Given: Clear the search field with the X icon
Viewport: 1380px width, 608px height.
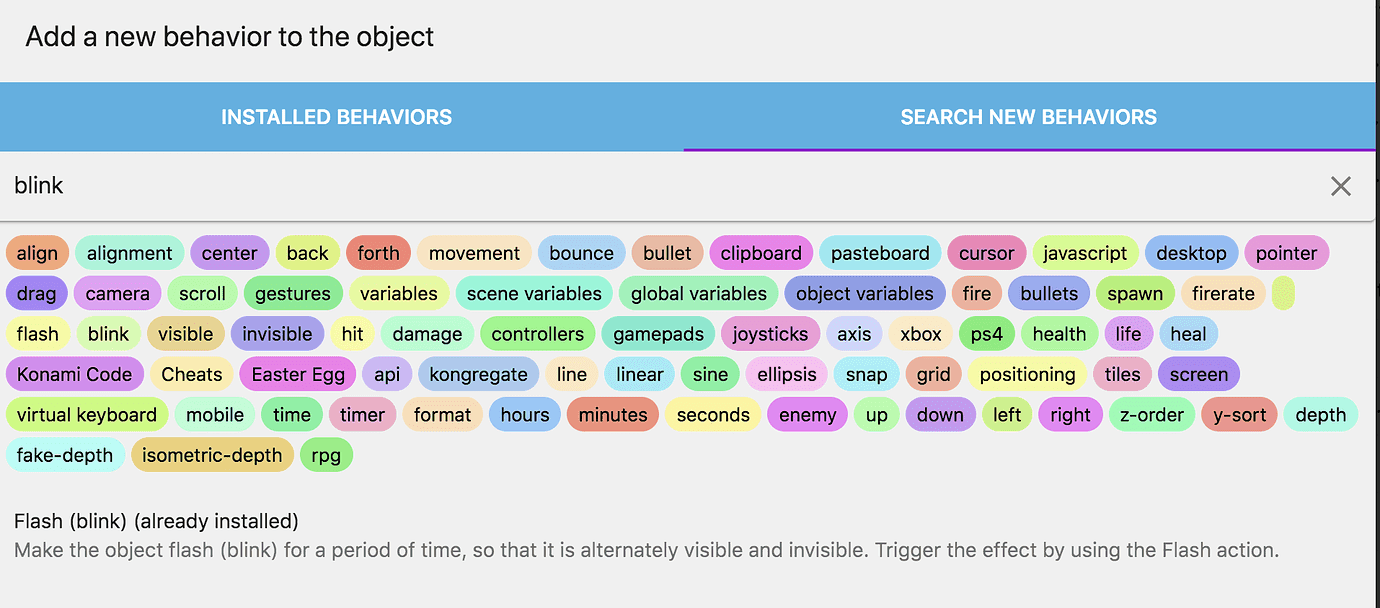Looking at the screenshot, I should pos(1340,186).
